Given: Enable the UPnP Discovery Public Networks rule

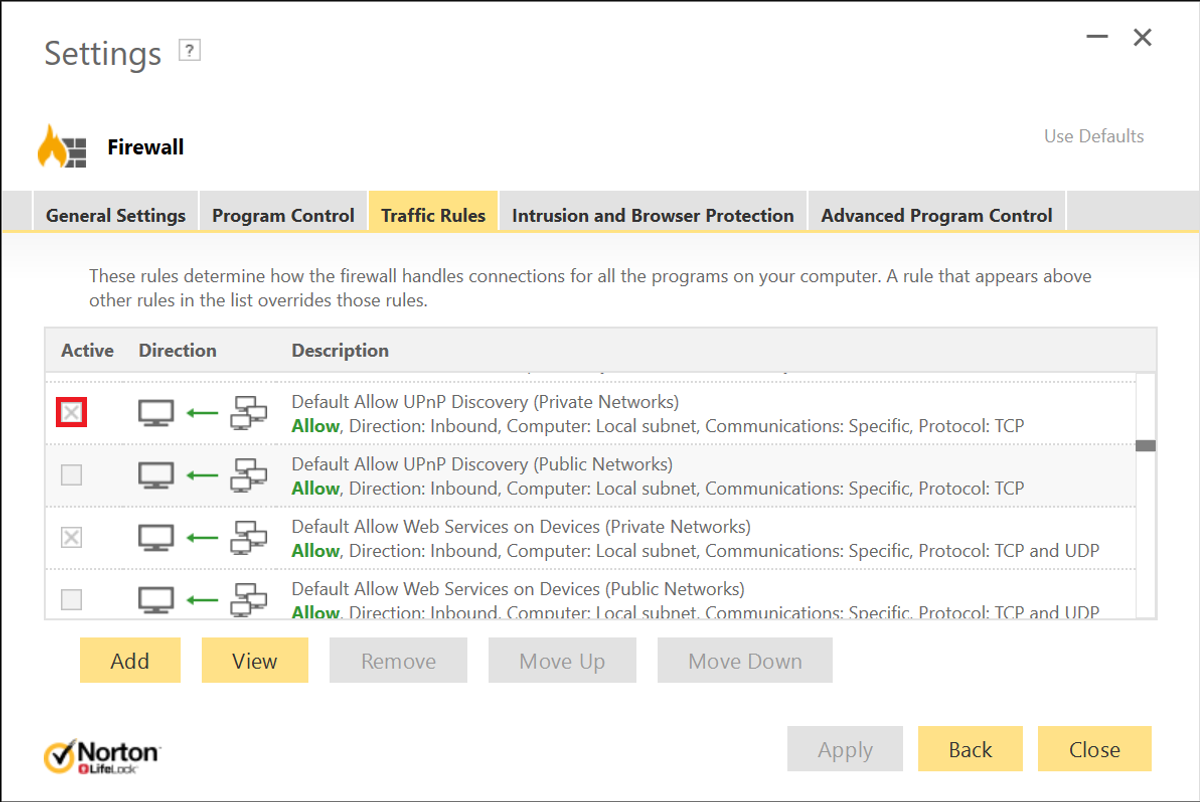Looking at the screenshot, I should (71, 474).
